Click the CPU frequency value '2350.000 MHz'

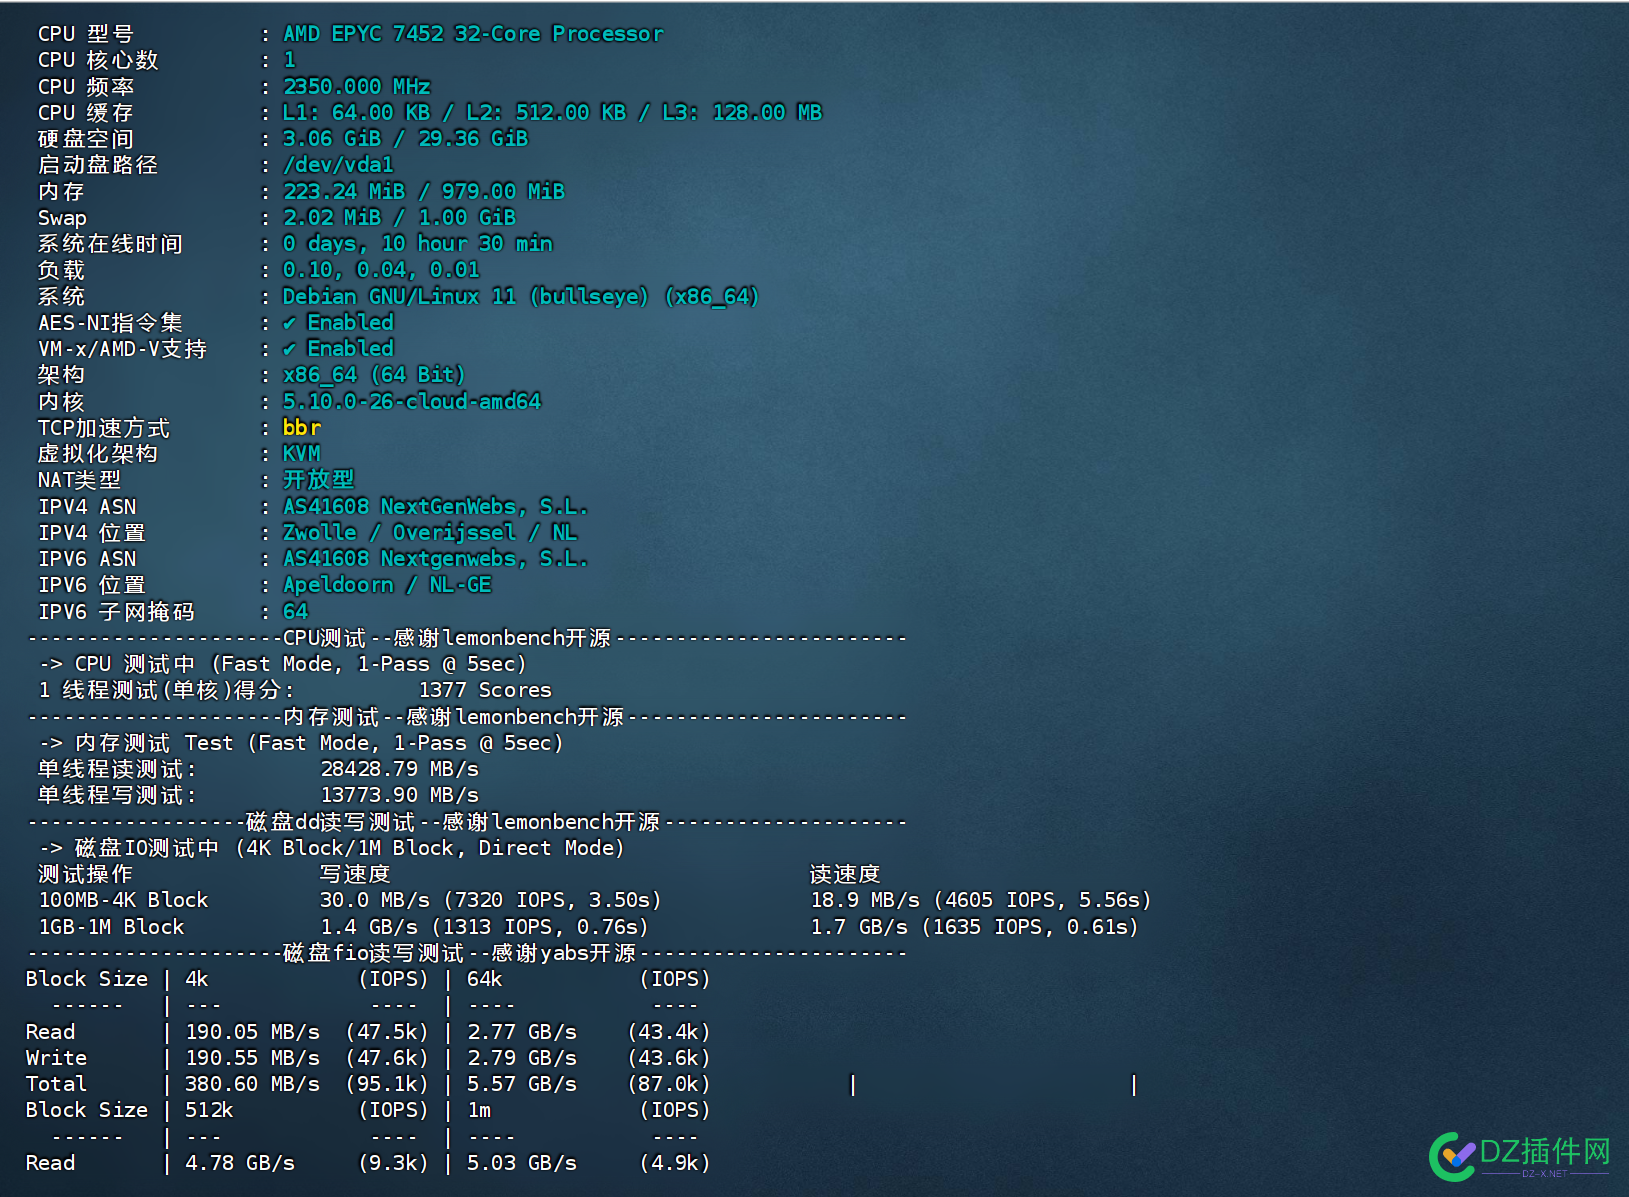[357, 86]
